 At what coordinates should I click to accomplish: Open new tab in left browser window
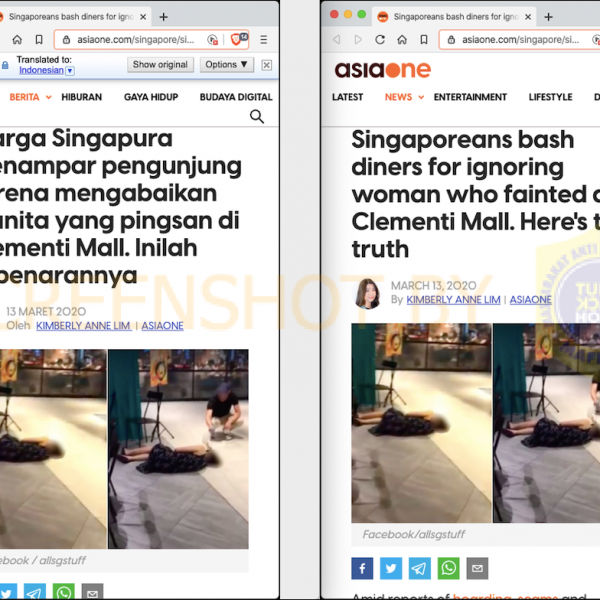(163, 17)
